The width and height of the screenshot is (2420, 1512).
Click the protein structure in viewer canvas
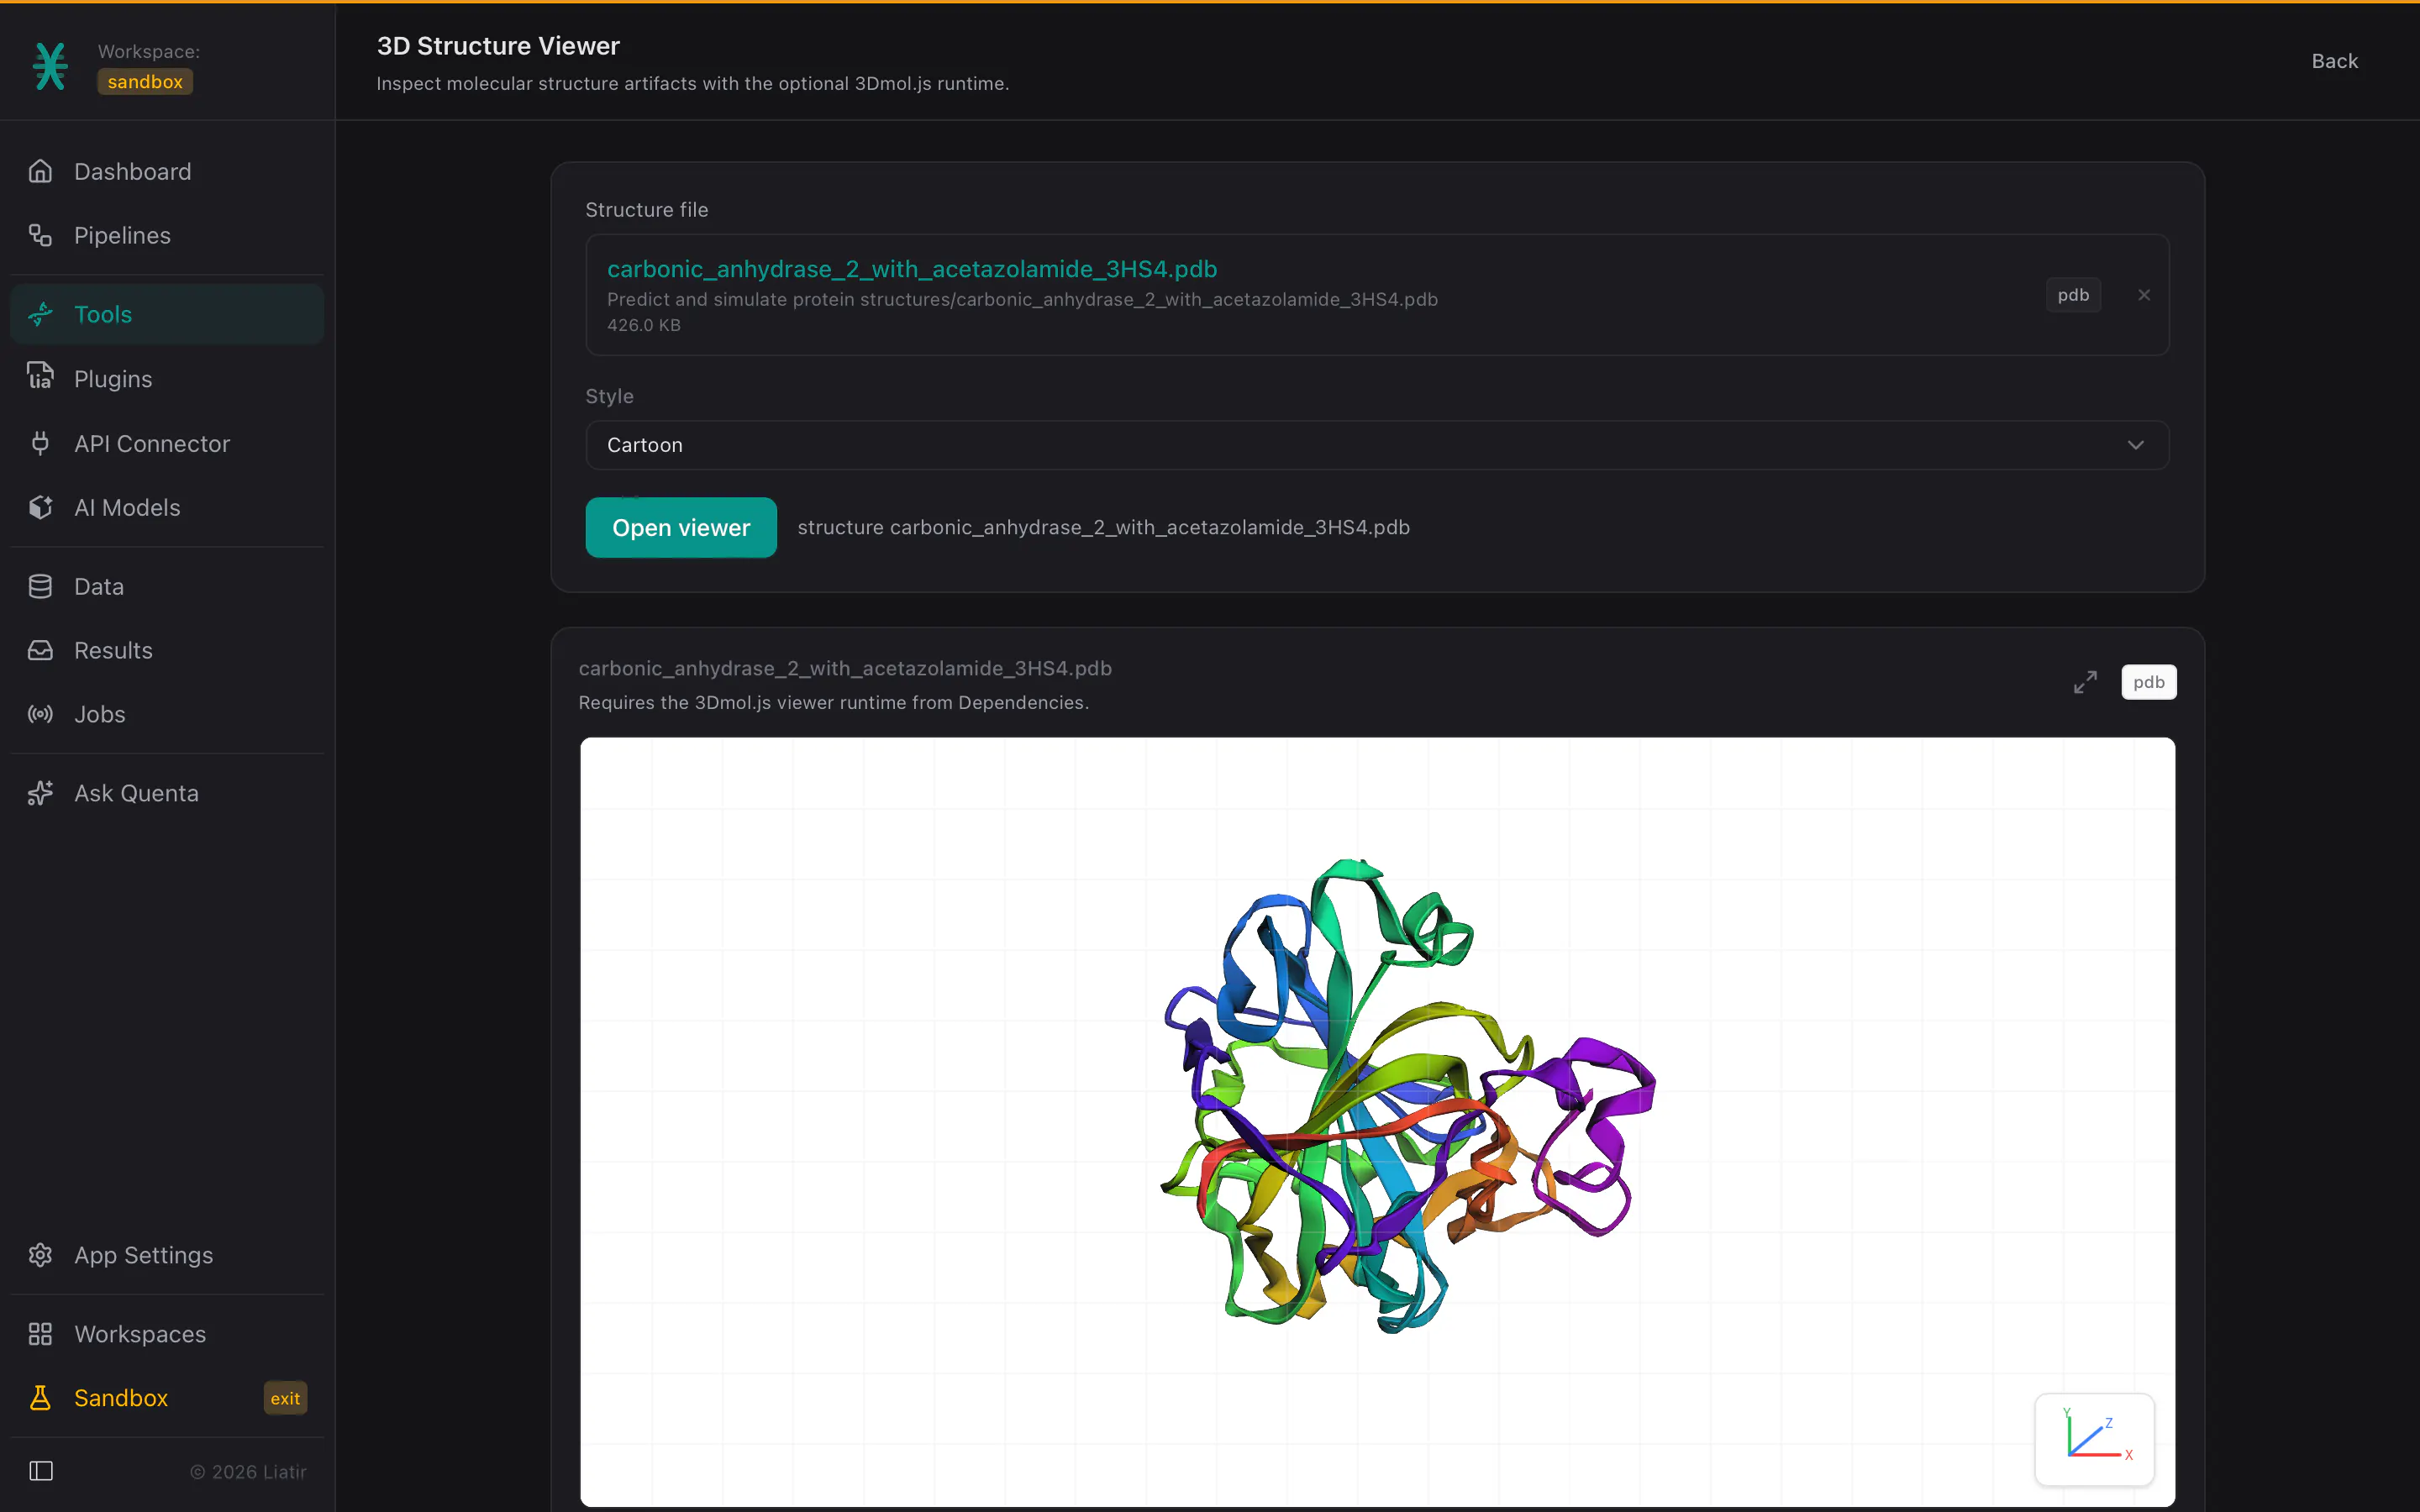click(1408, 1095)
